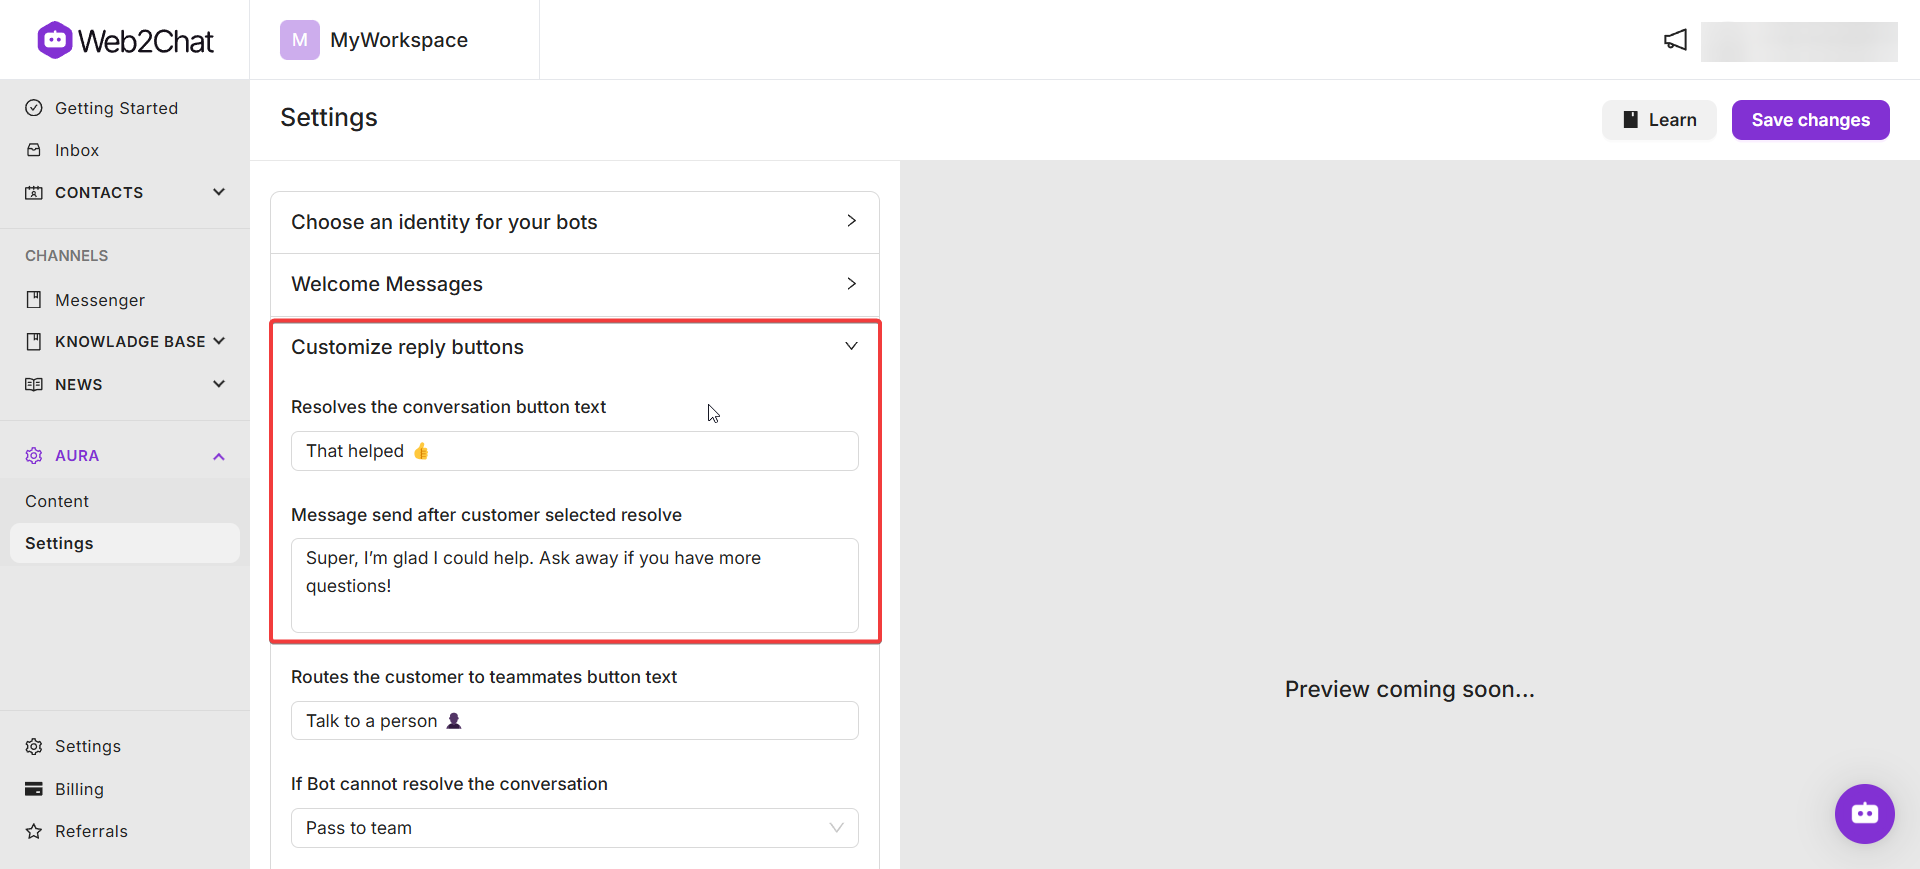Expand the CONTACTS menu chevron
Screen dimensions: 1920x869
point(219,192)
